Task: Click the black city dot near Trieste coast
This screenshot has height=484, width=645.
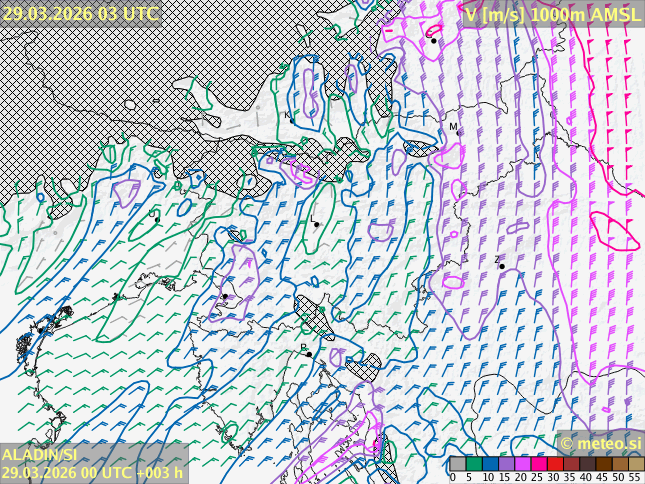Action: pos(225,297)
